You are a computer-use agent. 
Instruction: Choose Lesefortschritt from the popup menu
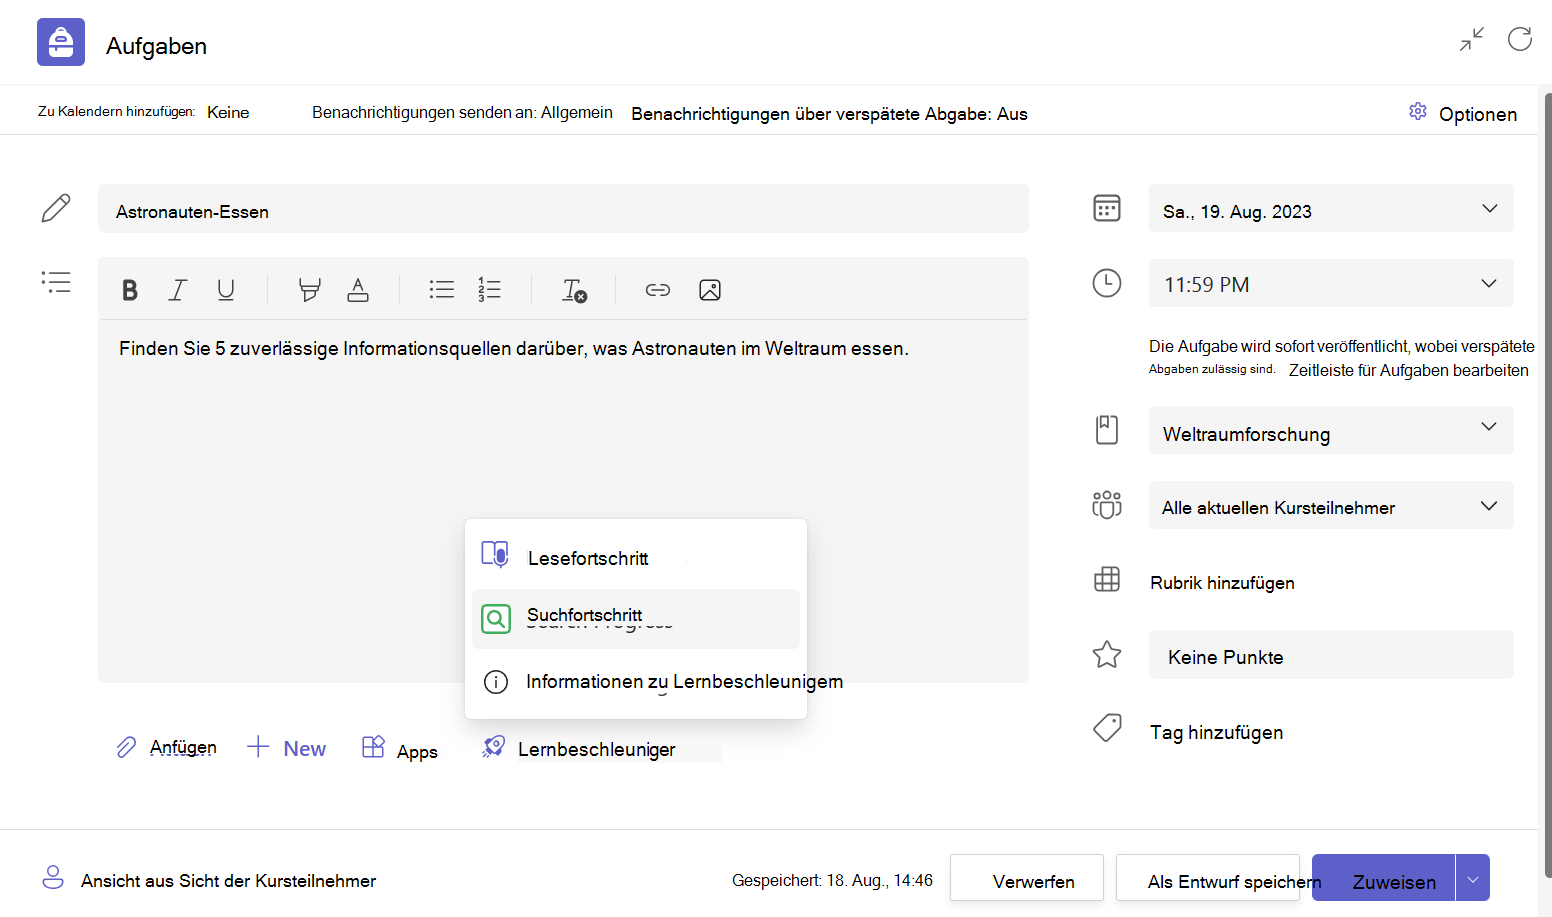tap(636, 557)
